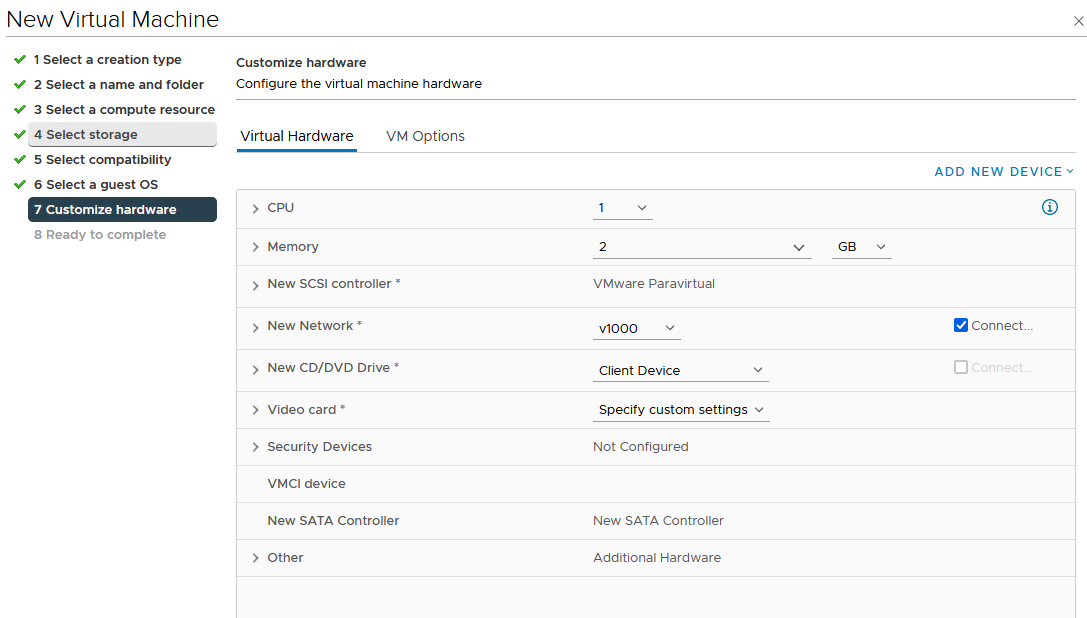Screen dimensions: 1087x618
Task: Expand New SCSI controller details
Action: pyautogui.click(x=256, y=285)
